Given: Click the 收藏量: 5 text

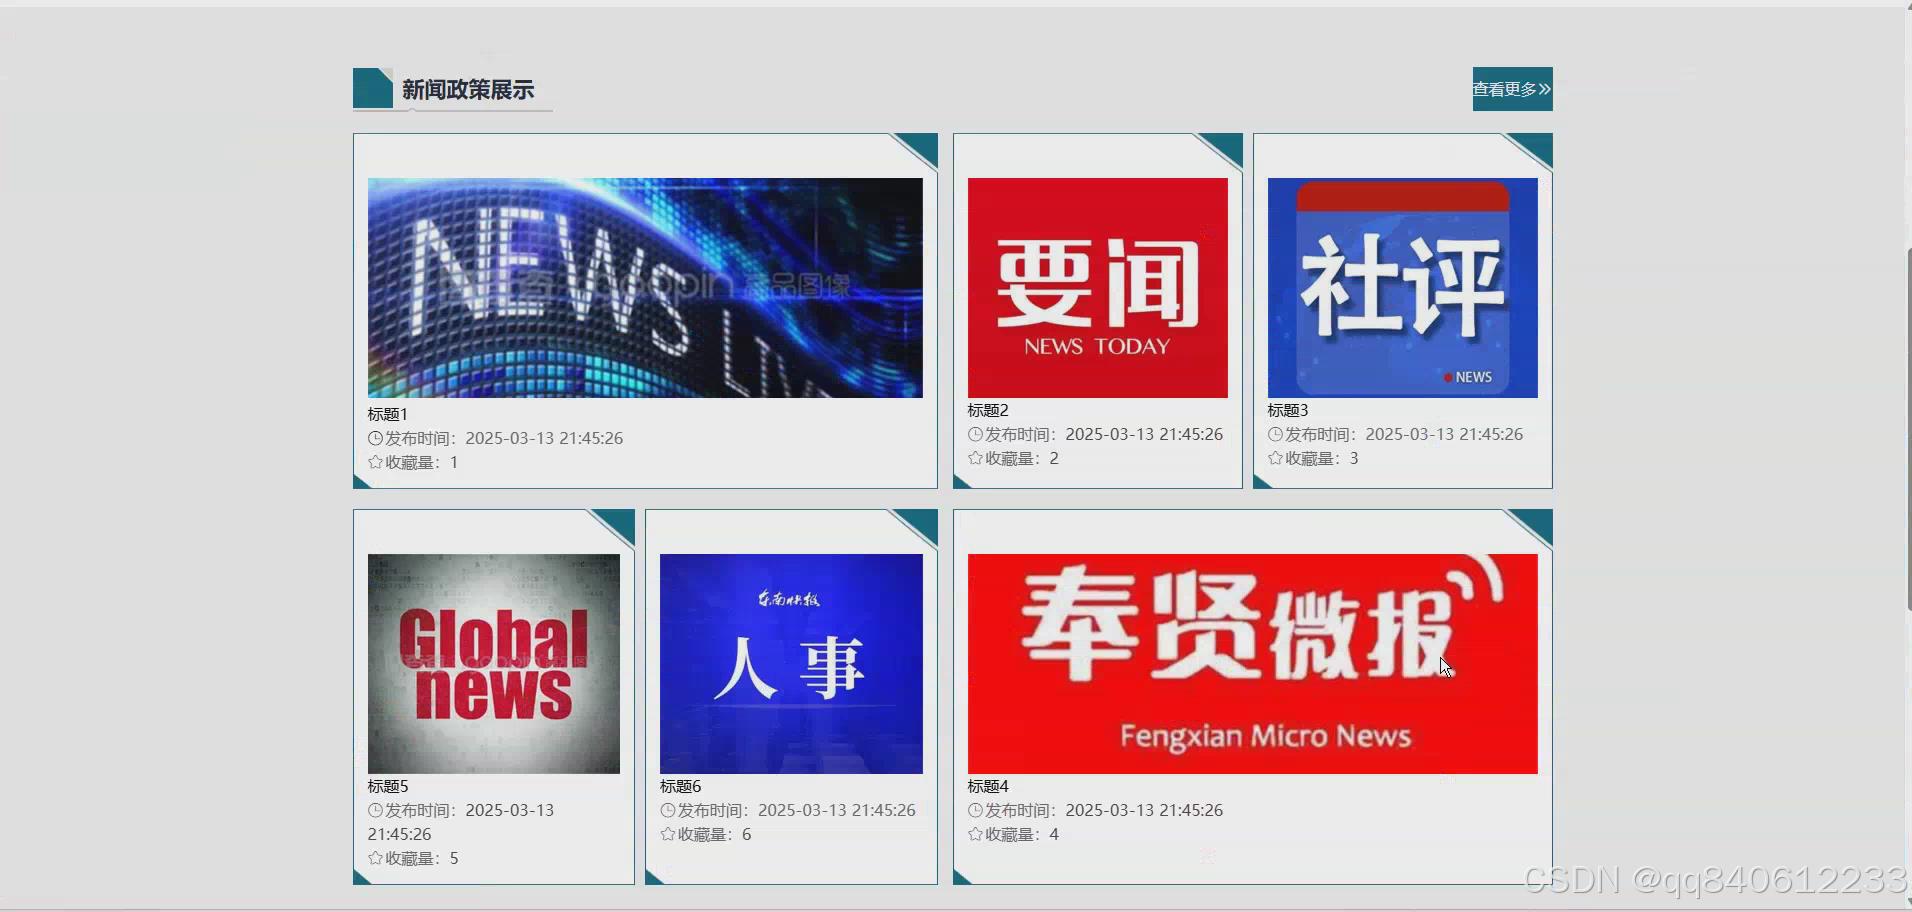Looking at the screenshot, I should coord(422,858).
